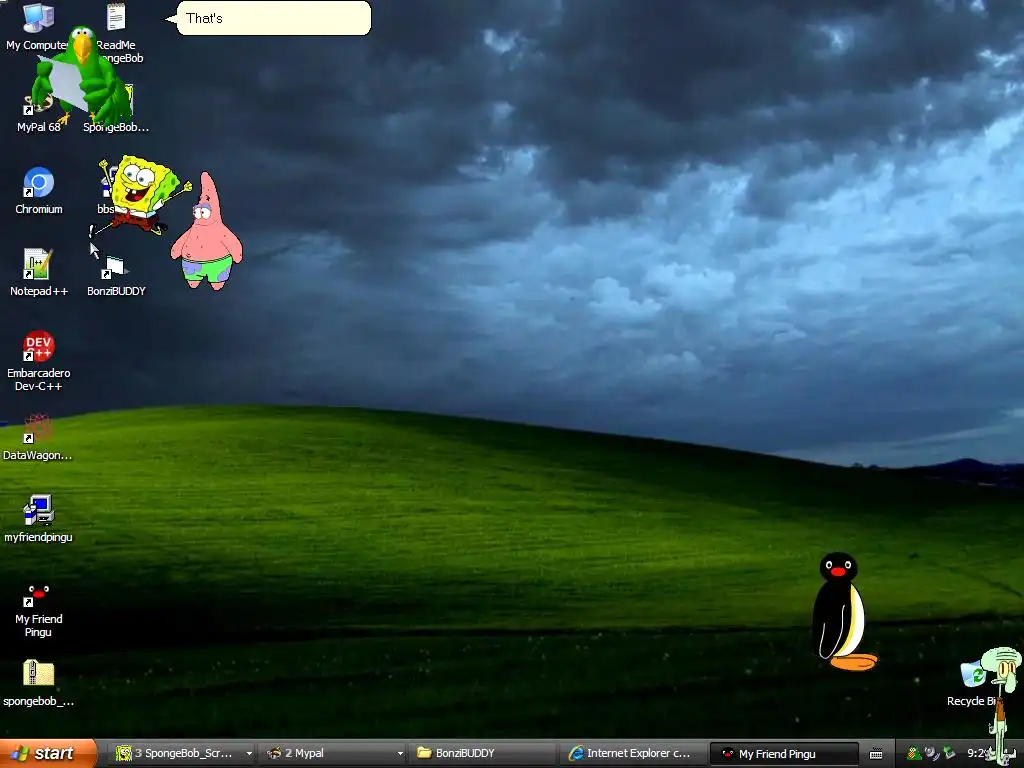Click the green parrot tray icon
Viewport: 1024px width, 768px height.
point(914,754)
